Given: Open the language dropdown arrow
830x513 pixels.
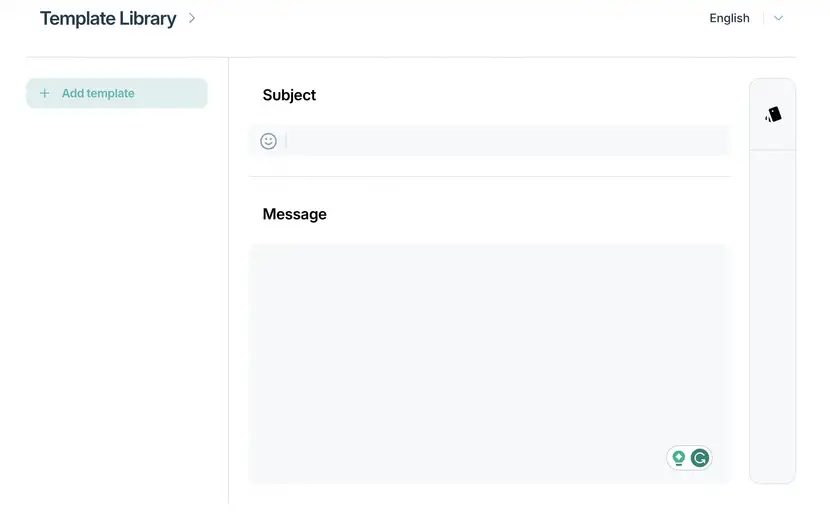Looking at the screenshot, I should point(778,18).
